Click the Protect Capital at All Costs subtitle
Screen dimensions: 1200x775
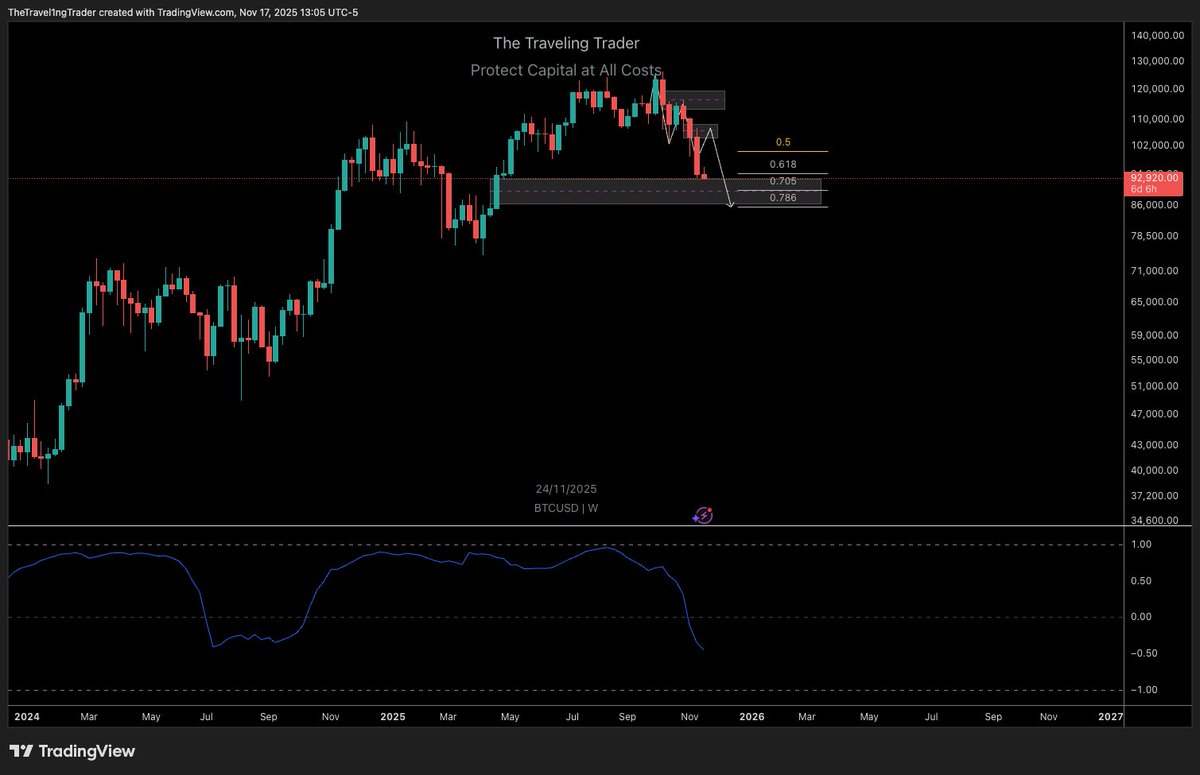566,70
